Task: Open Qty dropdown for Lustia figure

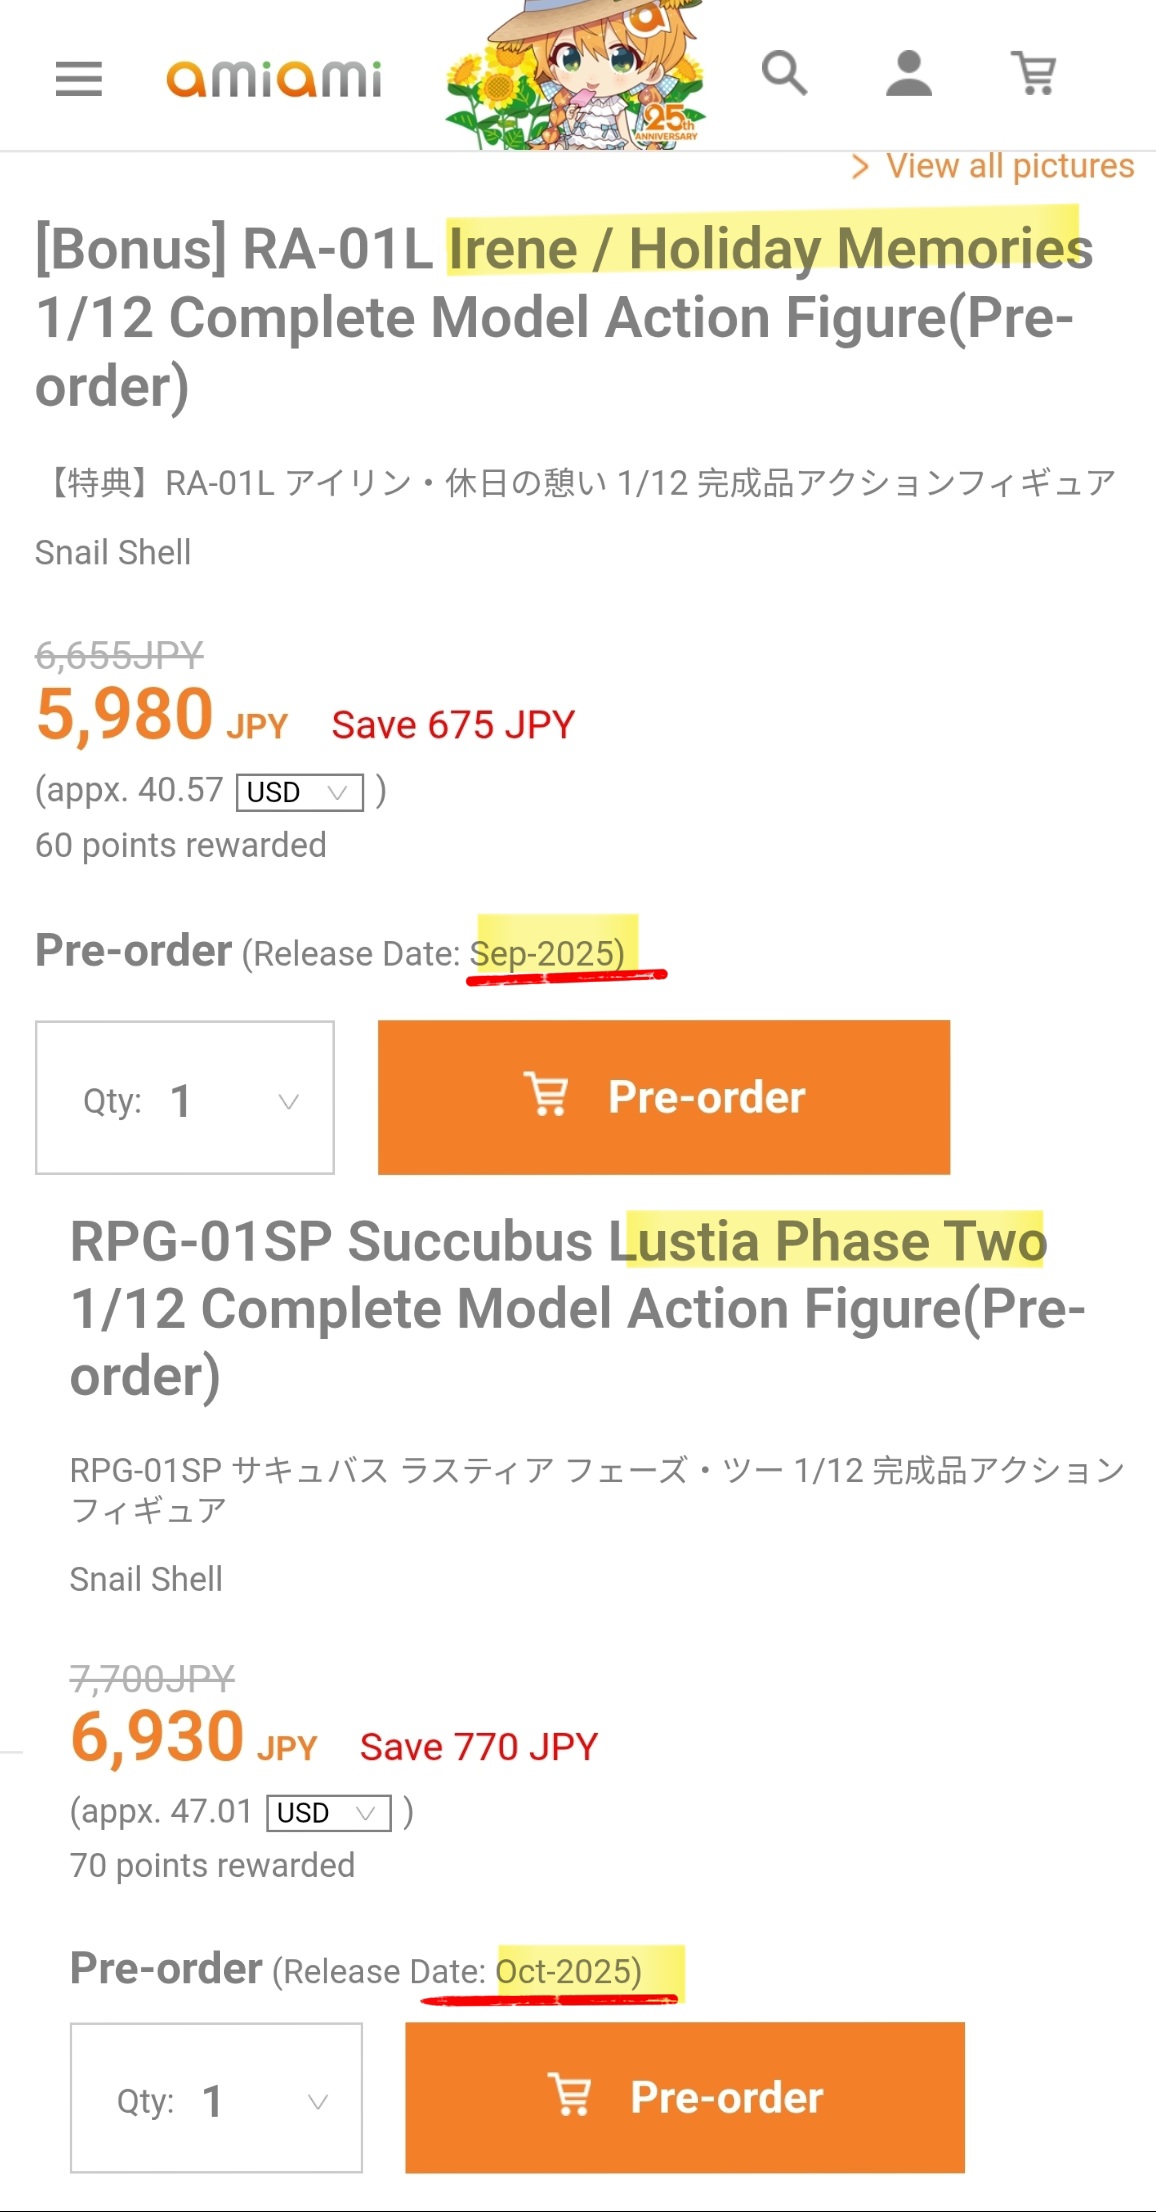Action: click(216, 2098)
